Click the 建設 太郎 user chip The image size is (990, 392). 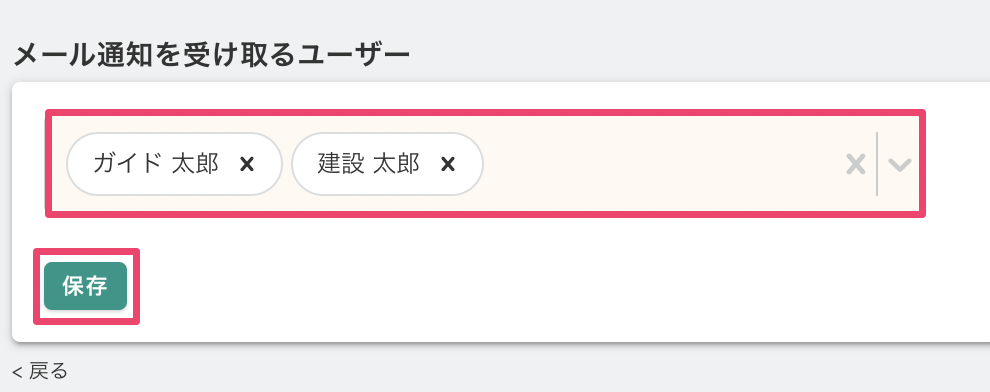pyautogui.click(x=387, y=164)
